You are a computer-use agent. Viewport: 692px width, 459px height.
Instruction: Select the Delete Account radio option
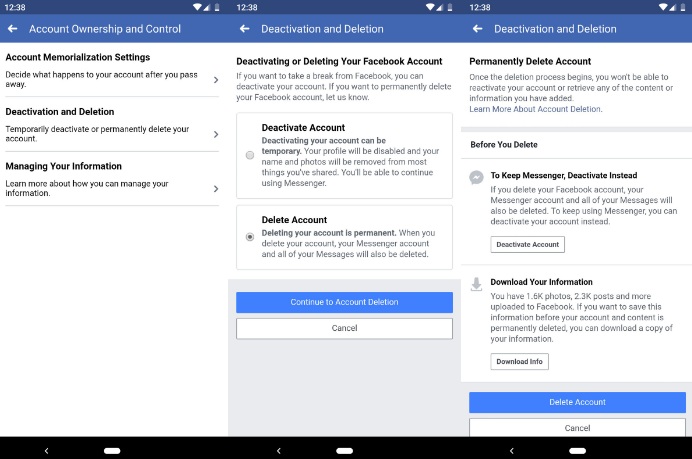[250, 237]
